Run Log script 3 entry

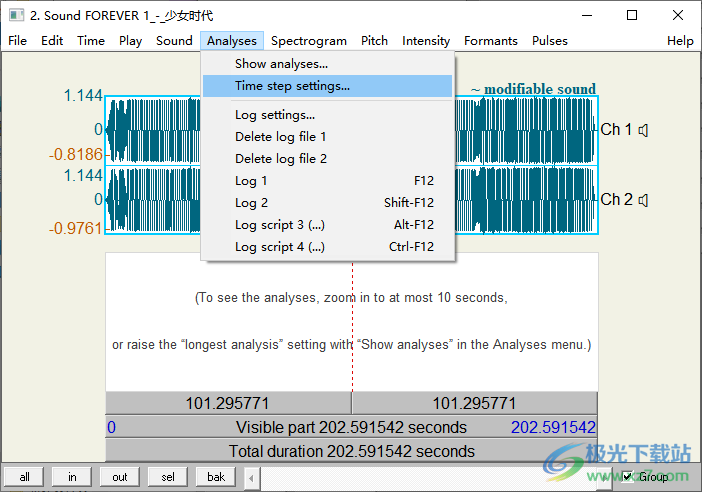(280, 225)
